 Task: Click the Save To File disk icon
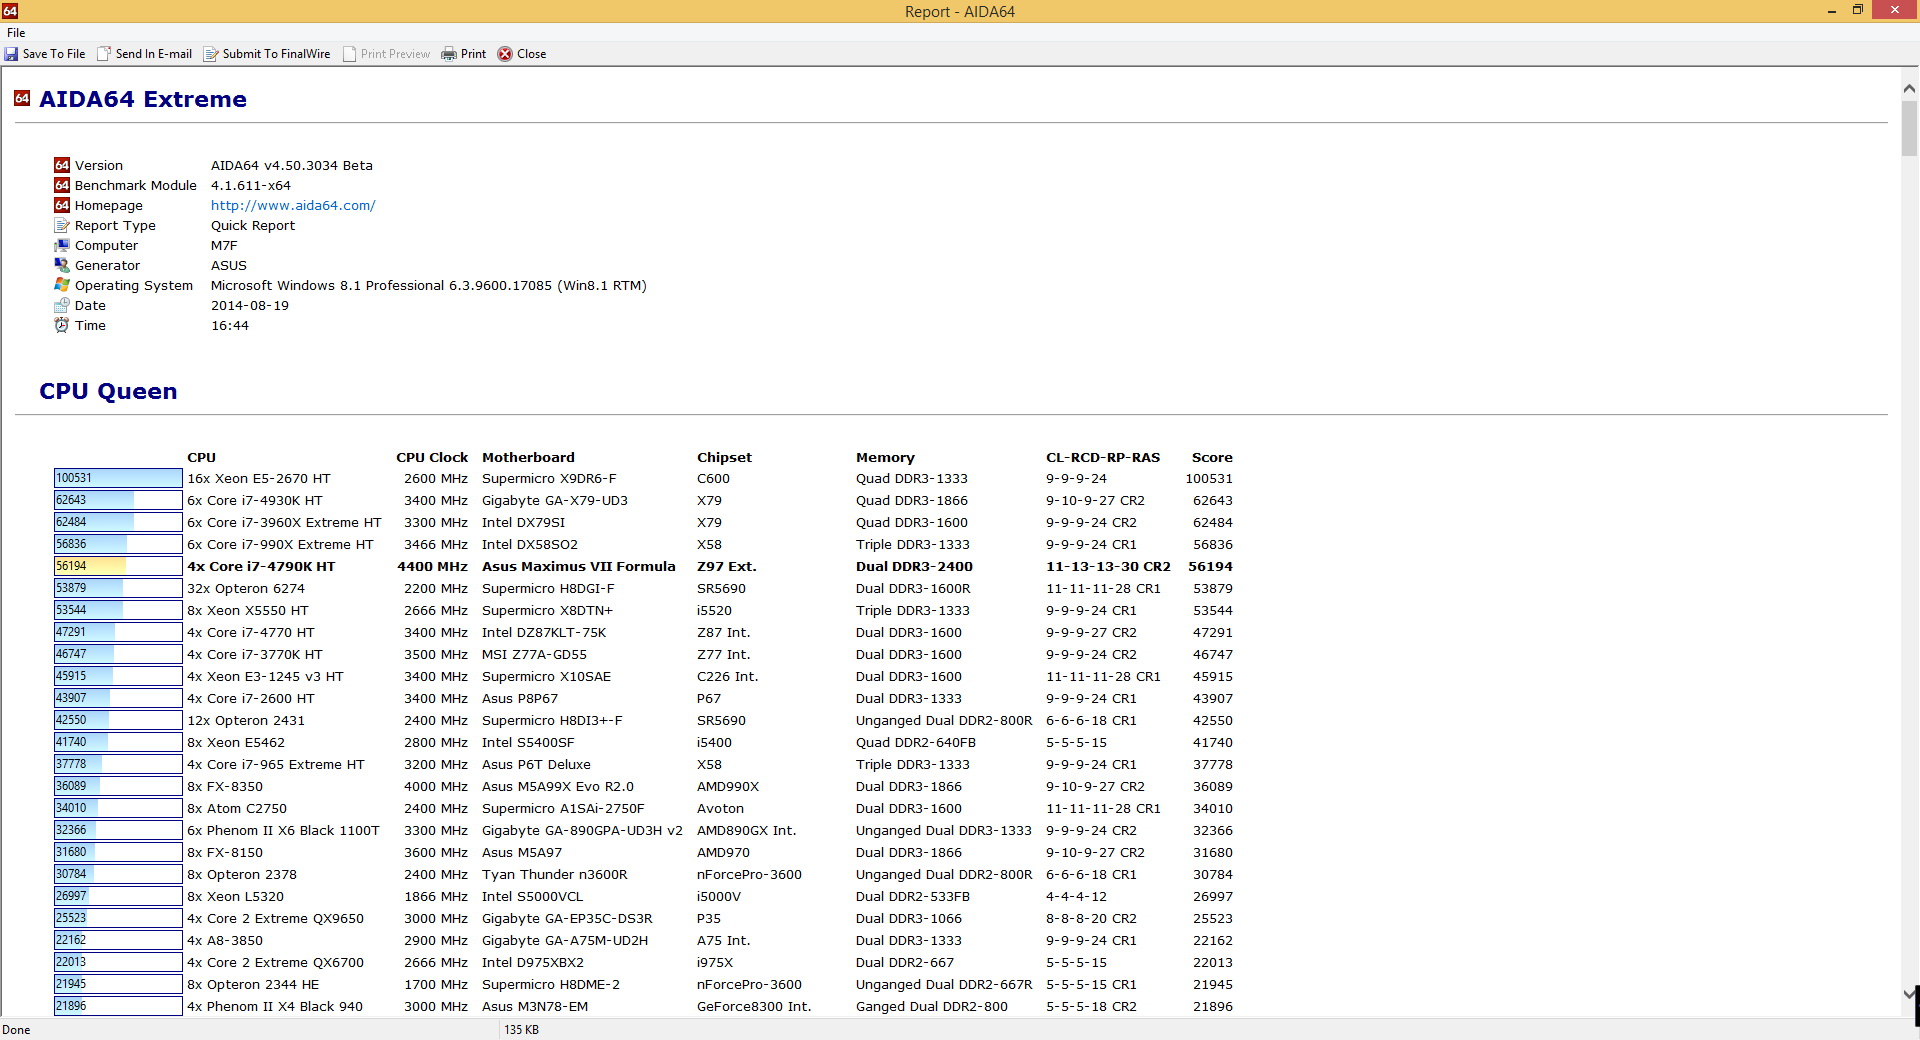(11, 54)
